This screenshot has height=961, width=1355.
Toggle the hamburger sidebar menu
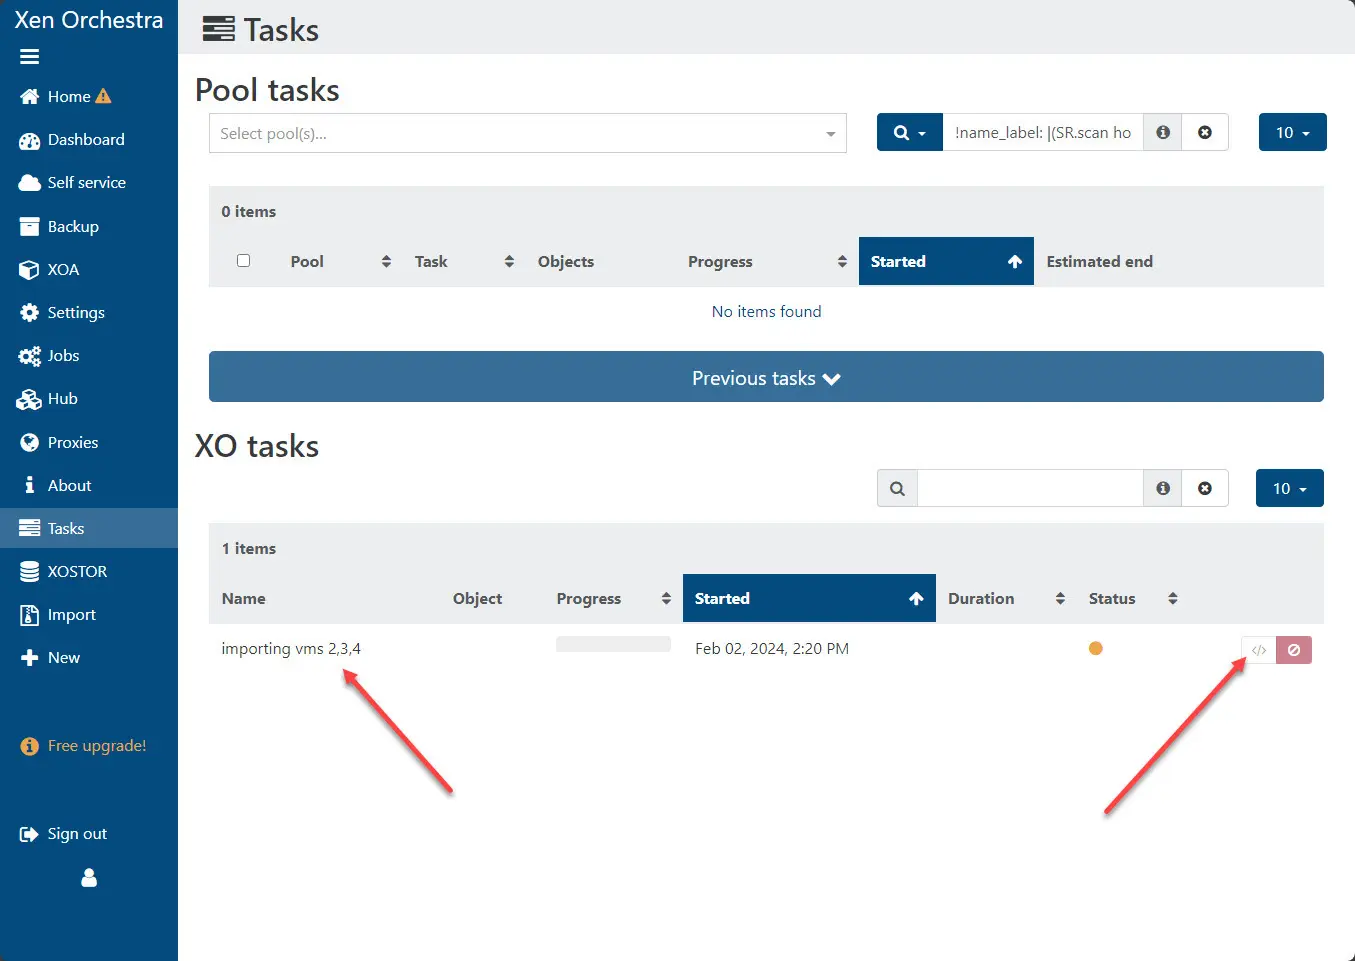pos(30,57)
